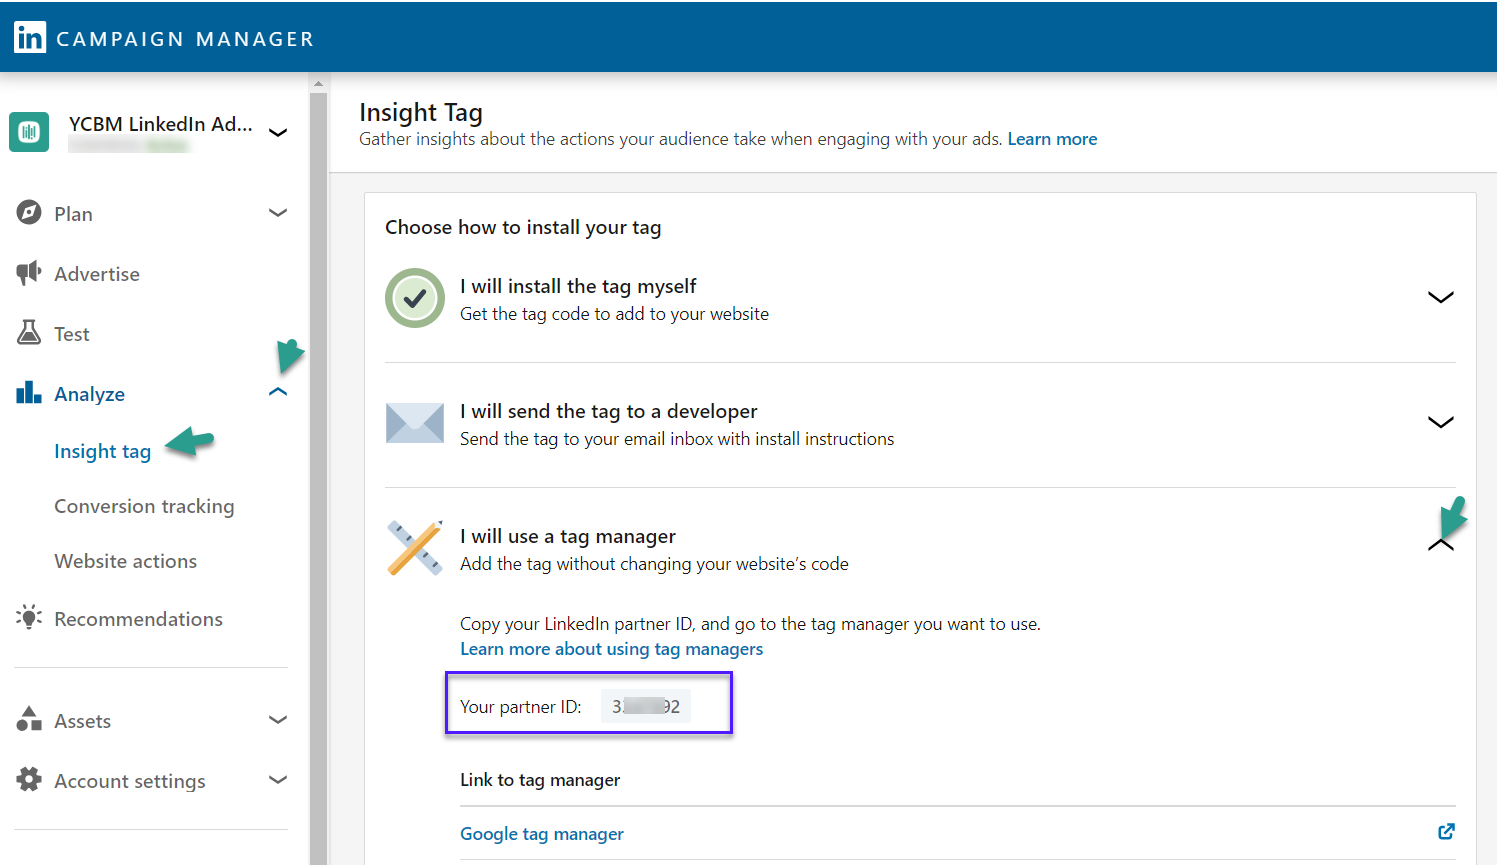This screenshot has height=865, width=1497.
Task: Click the partner ID value field
Action: tap(646, 706)
